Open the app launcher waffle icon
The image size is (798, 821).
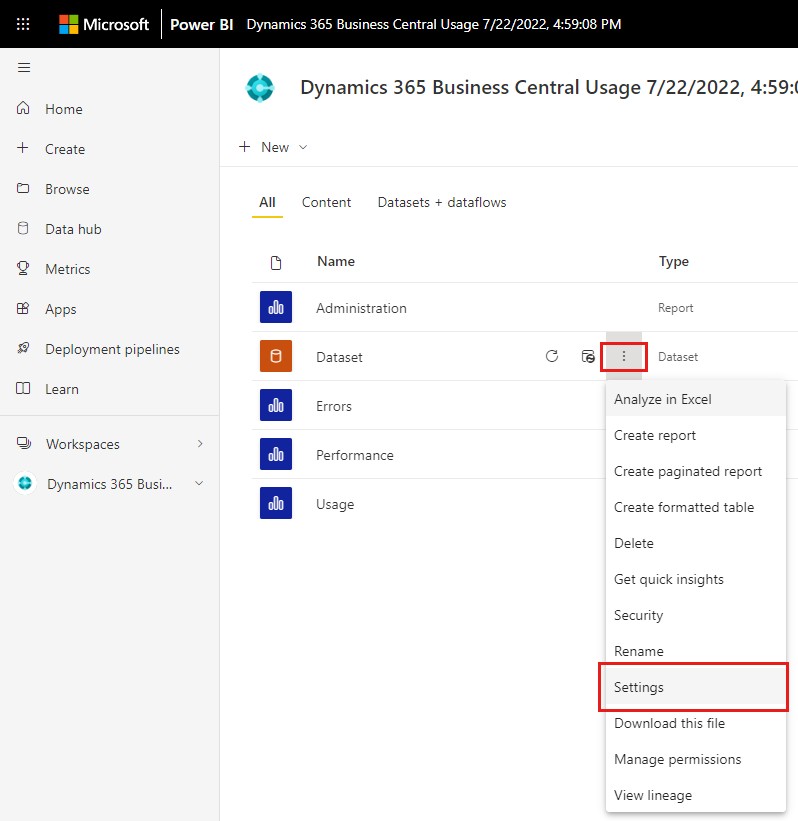pyautogui.click(x=23, y=24)
